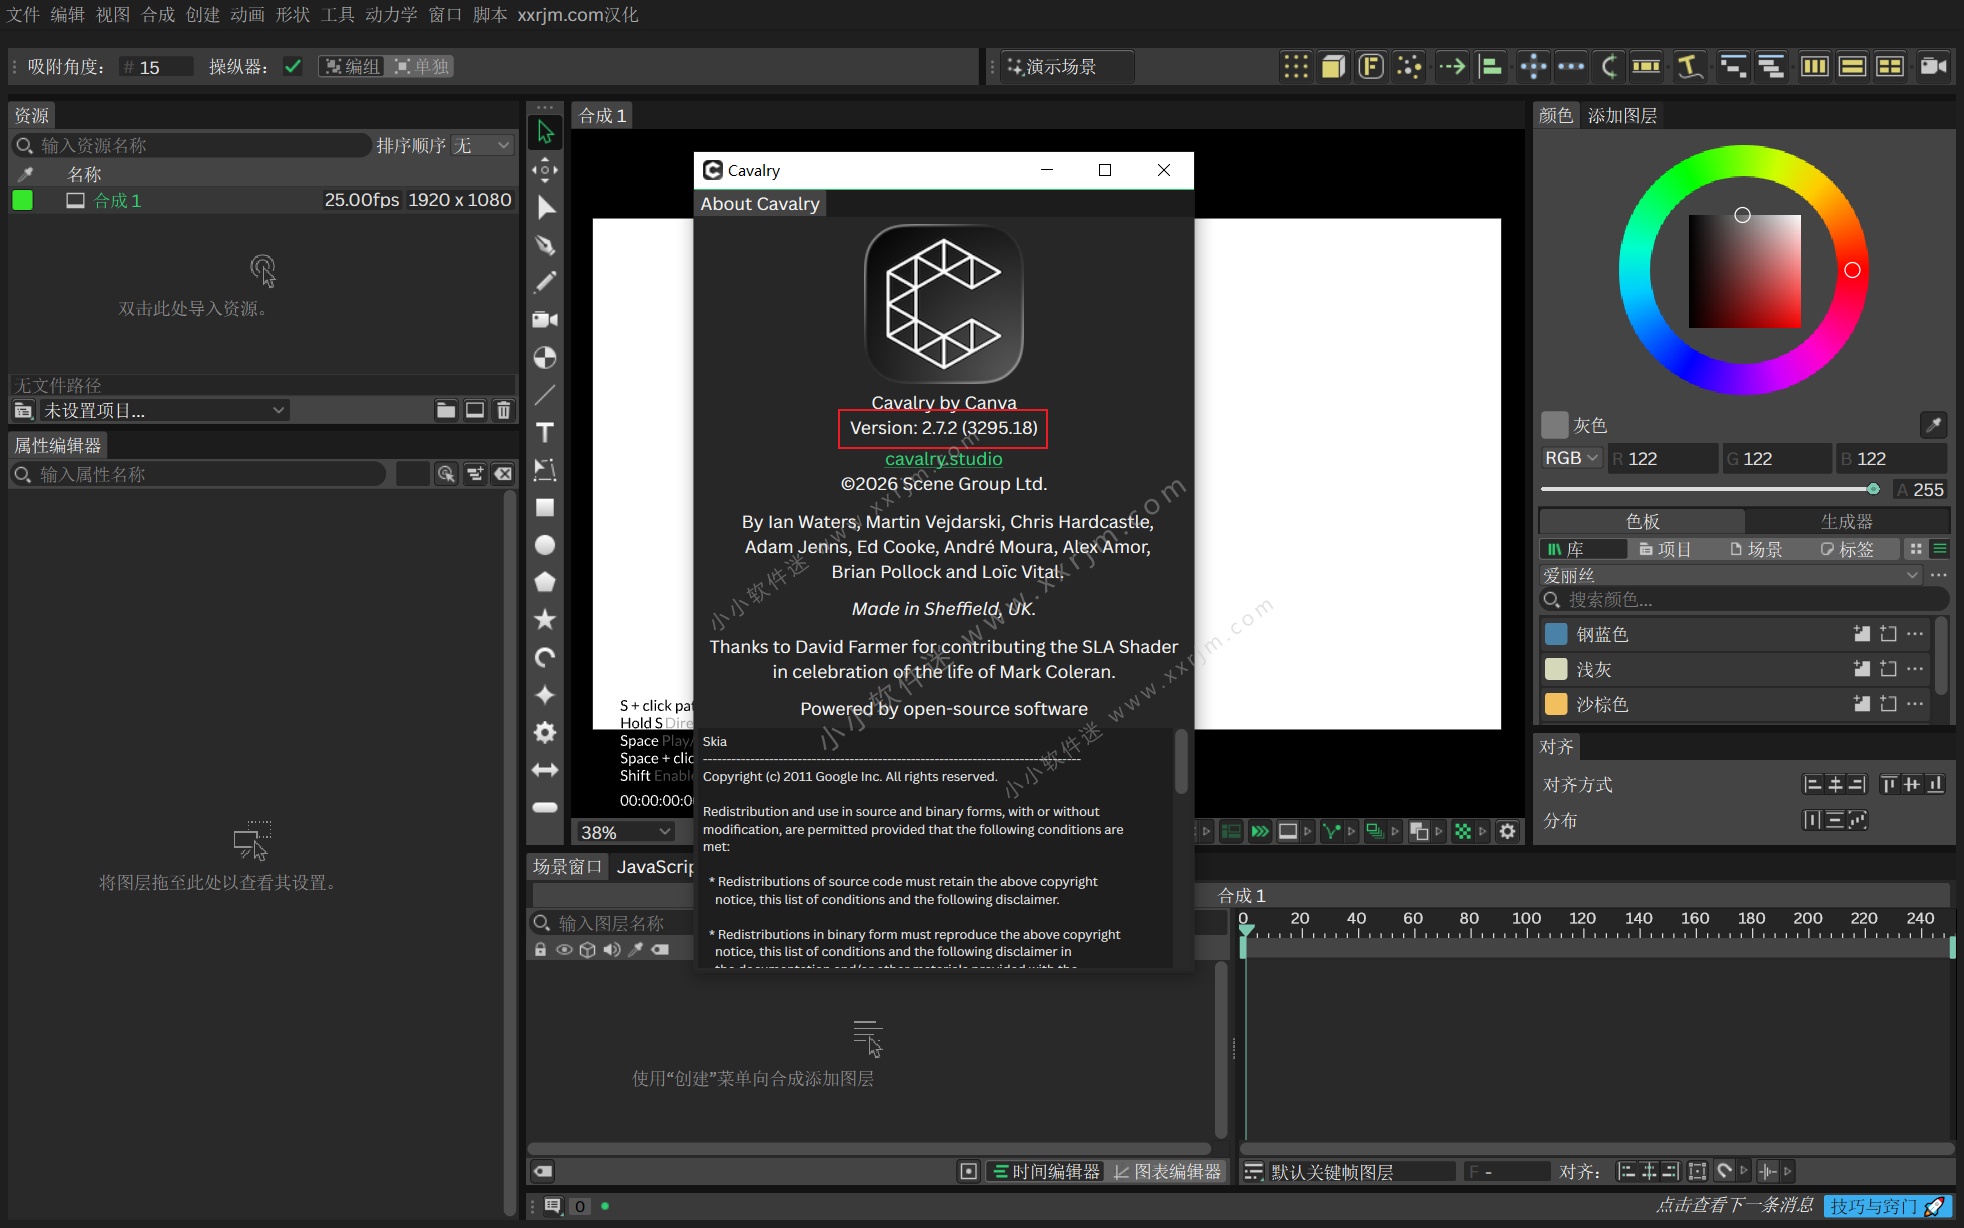Expand arrow next to green checkerboard icon

click(1483, 831)
